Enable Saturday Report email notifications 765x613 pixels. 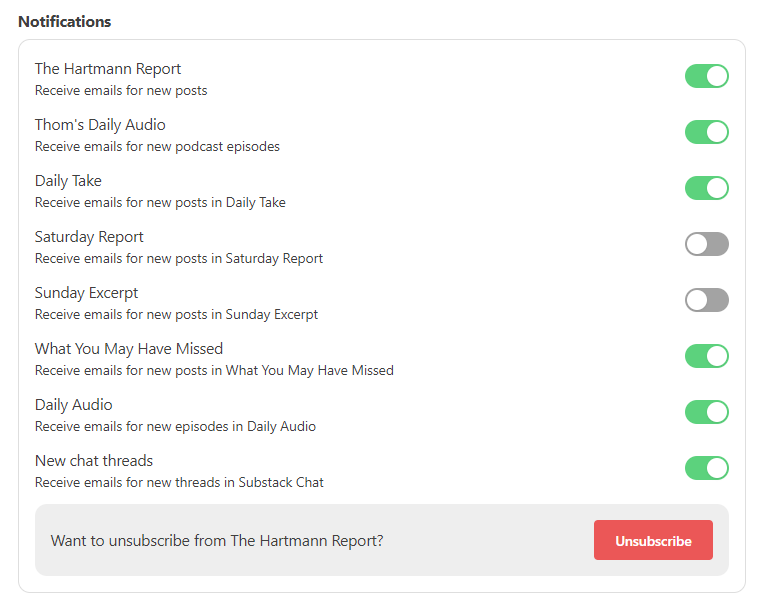pos(706,244)
